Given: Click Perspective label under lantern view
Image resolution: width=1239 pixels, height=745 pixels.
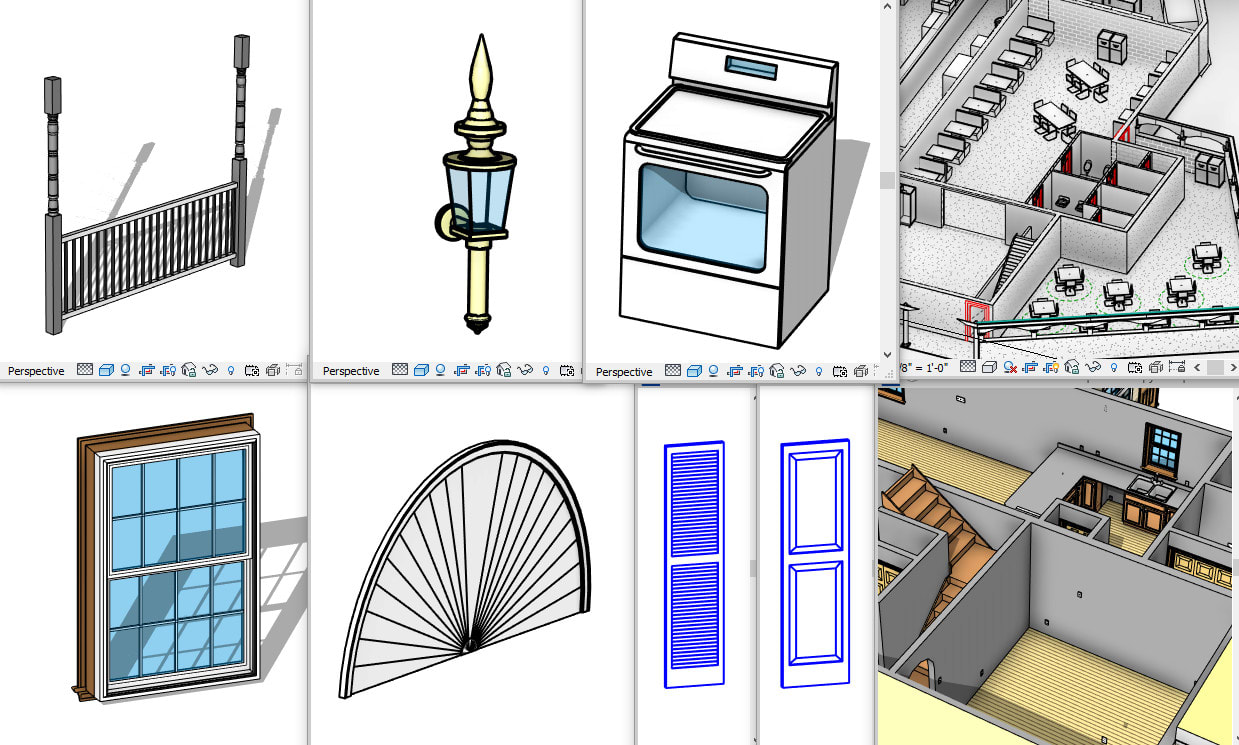Looking at the screenshot, I should 351,371.
